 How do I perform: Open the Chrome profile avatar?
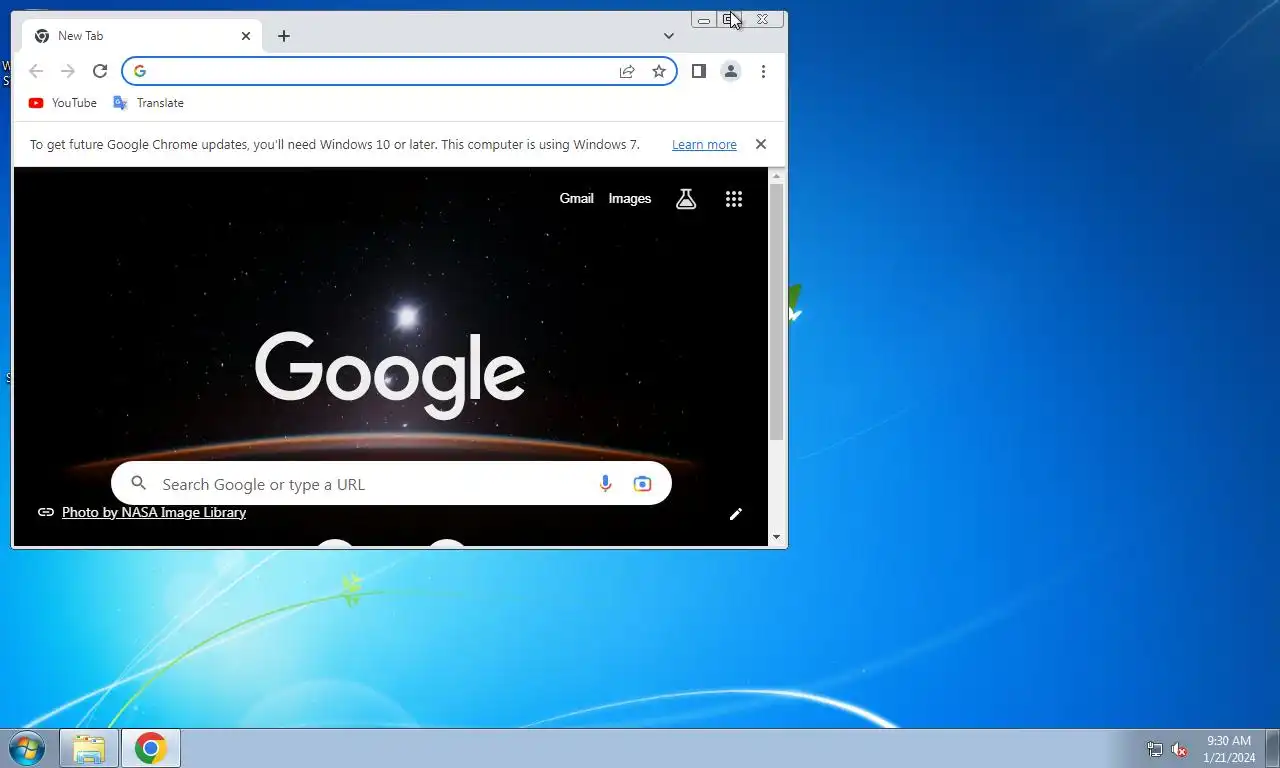tap(731, 71)
